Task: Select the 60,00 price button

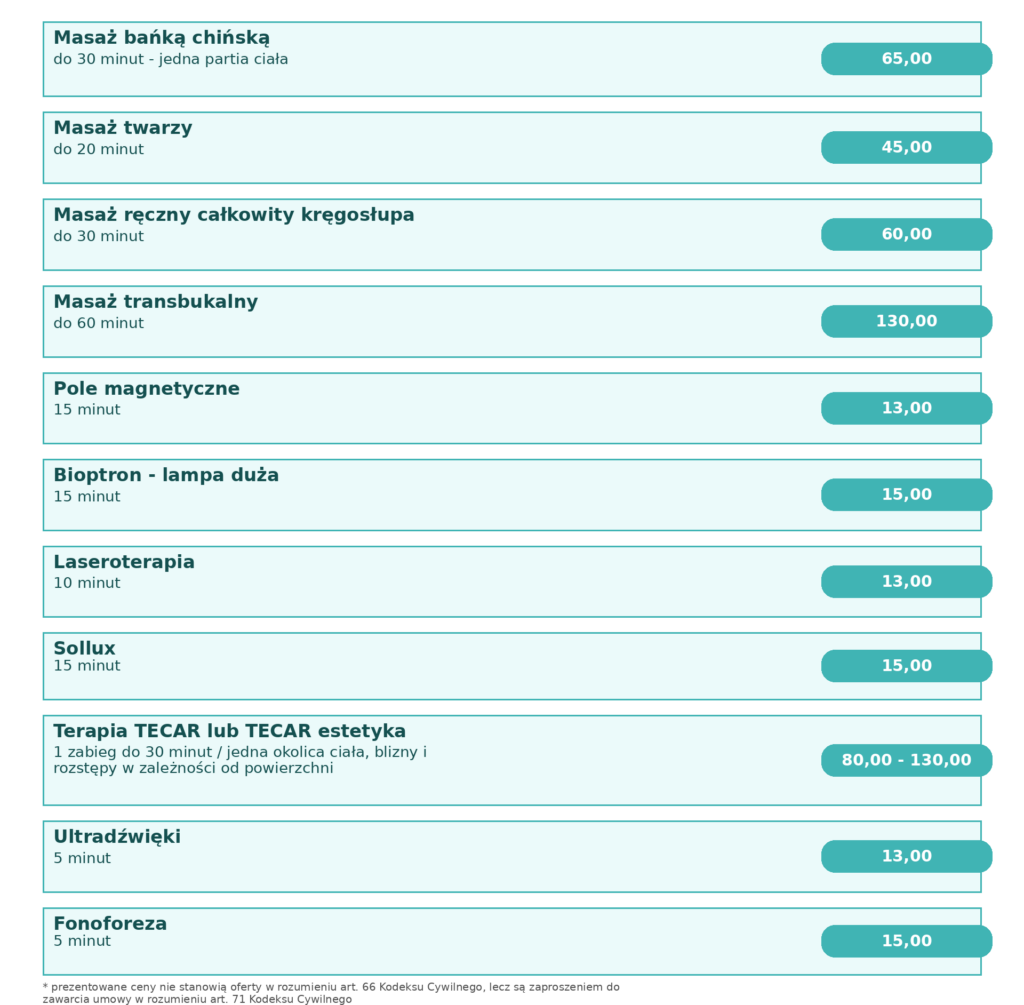Action: pyautogui.click(x=906, y=234)
